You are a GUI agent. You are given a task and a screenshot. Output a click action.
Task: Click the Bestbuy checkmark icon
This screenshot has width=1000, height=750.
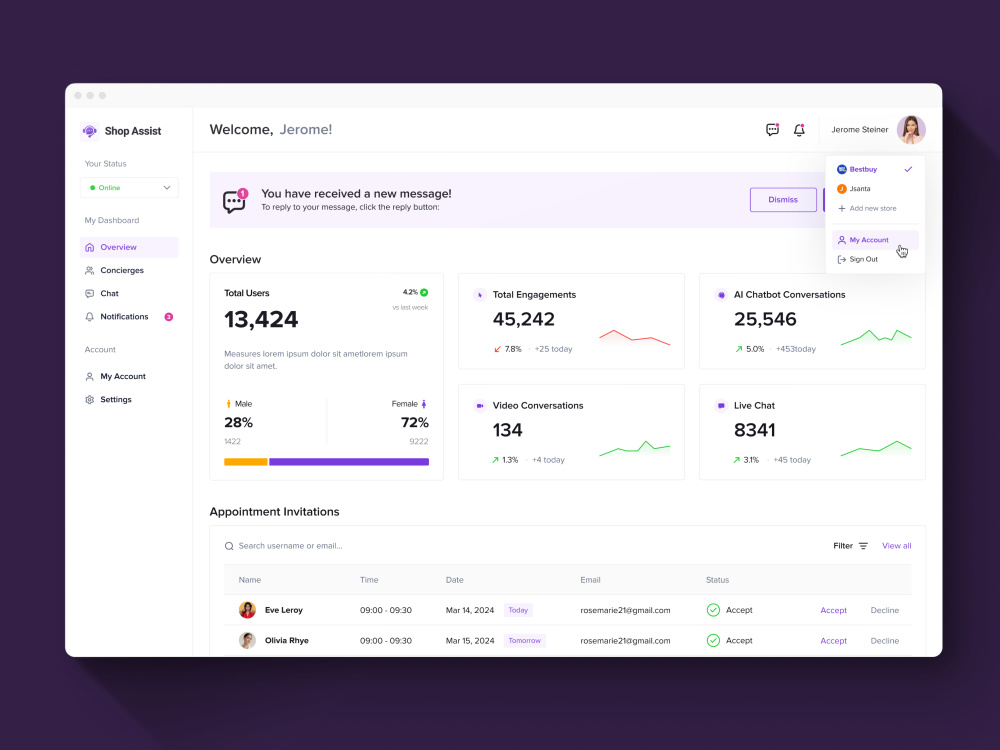tap(908, 169)
